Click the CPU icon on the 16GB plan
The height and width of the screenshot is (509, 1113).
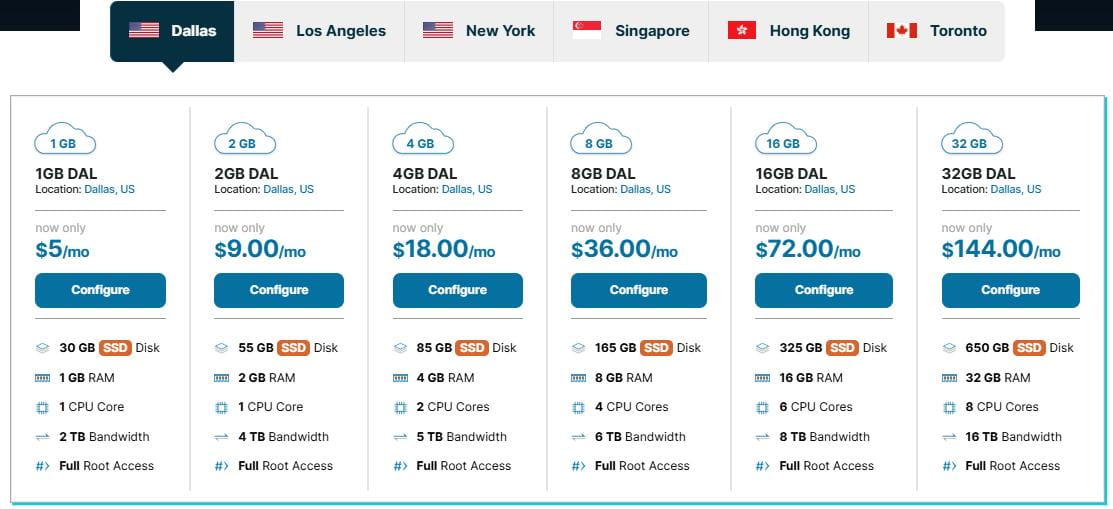pos(763,407)
